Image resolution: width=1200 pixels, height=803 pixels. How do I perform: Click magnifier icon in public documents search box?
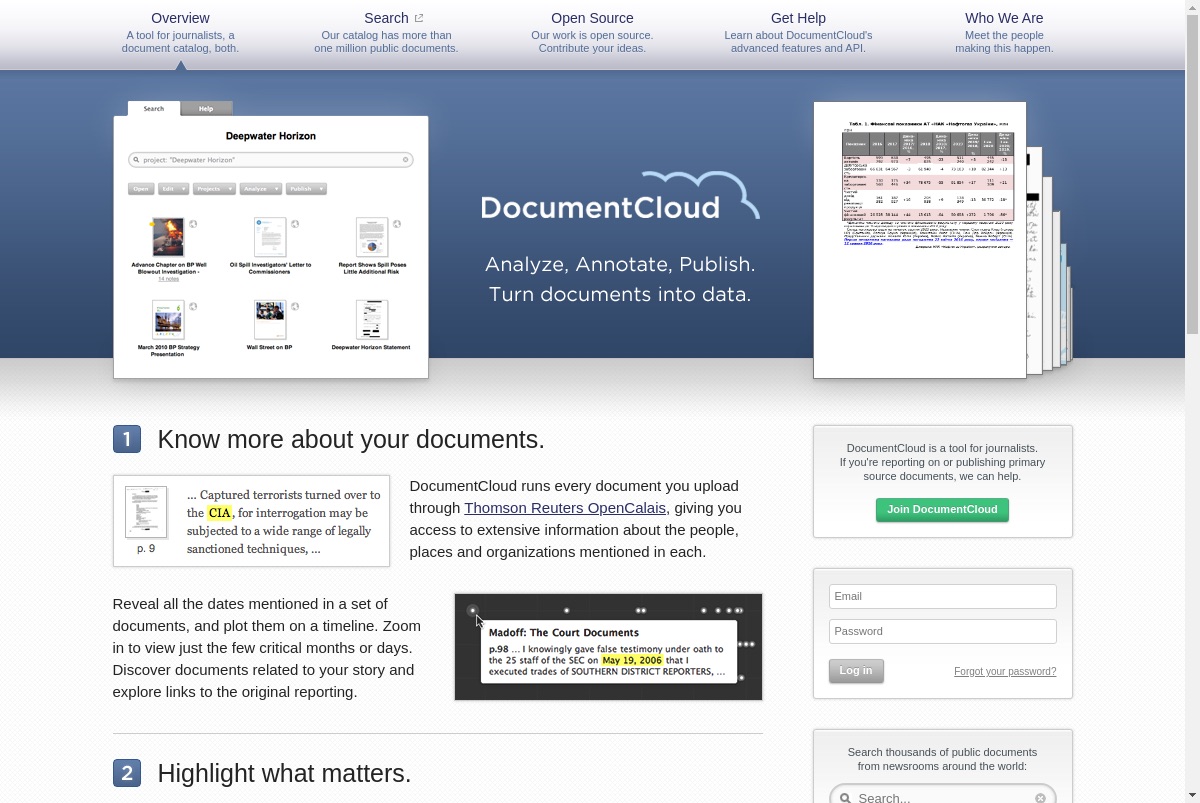[x=845, y=798]
